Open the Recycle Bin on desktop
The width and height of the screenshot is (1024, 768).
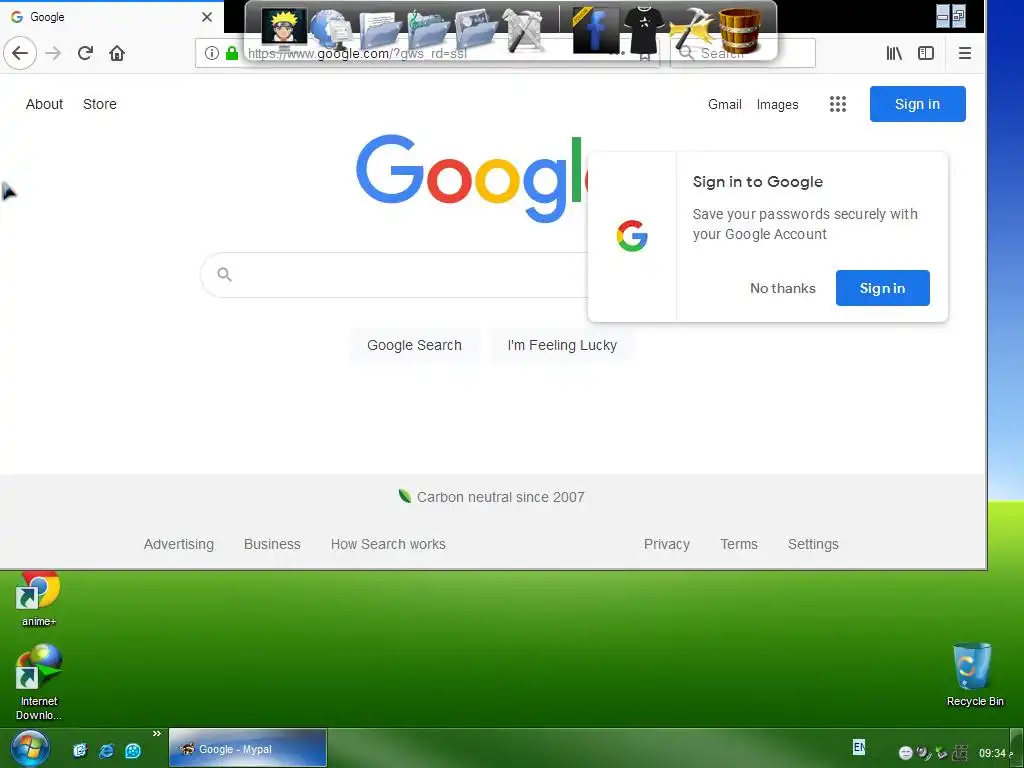tap(974, 675)
